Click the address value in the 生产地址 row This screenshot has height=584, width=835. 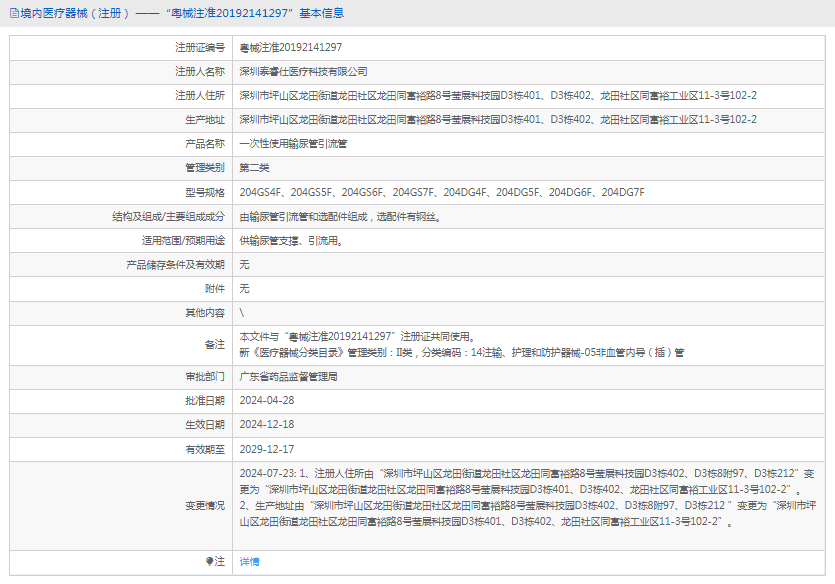(498, 120)
